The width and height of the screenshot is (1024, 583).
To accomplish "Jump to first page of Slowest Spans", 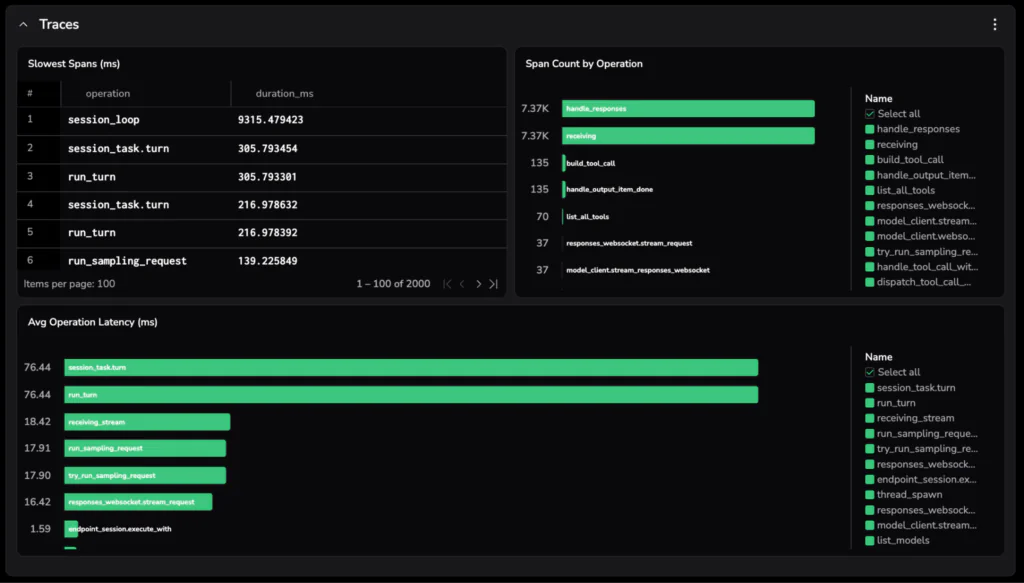I will [x=447, y=284].
